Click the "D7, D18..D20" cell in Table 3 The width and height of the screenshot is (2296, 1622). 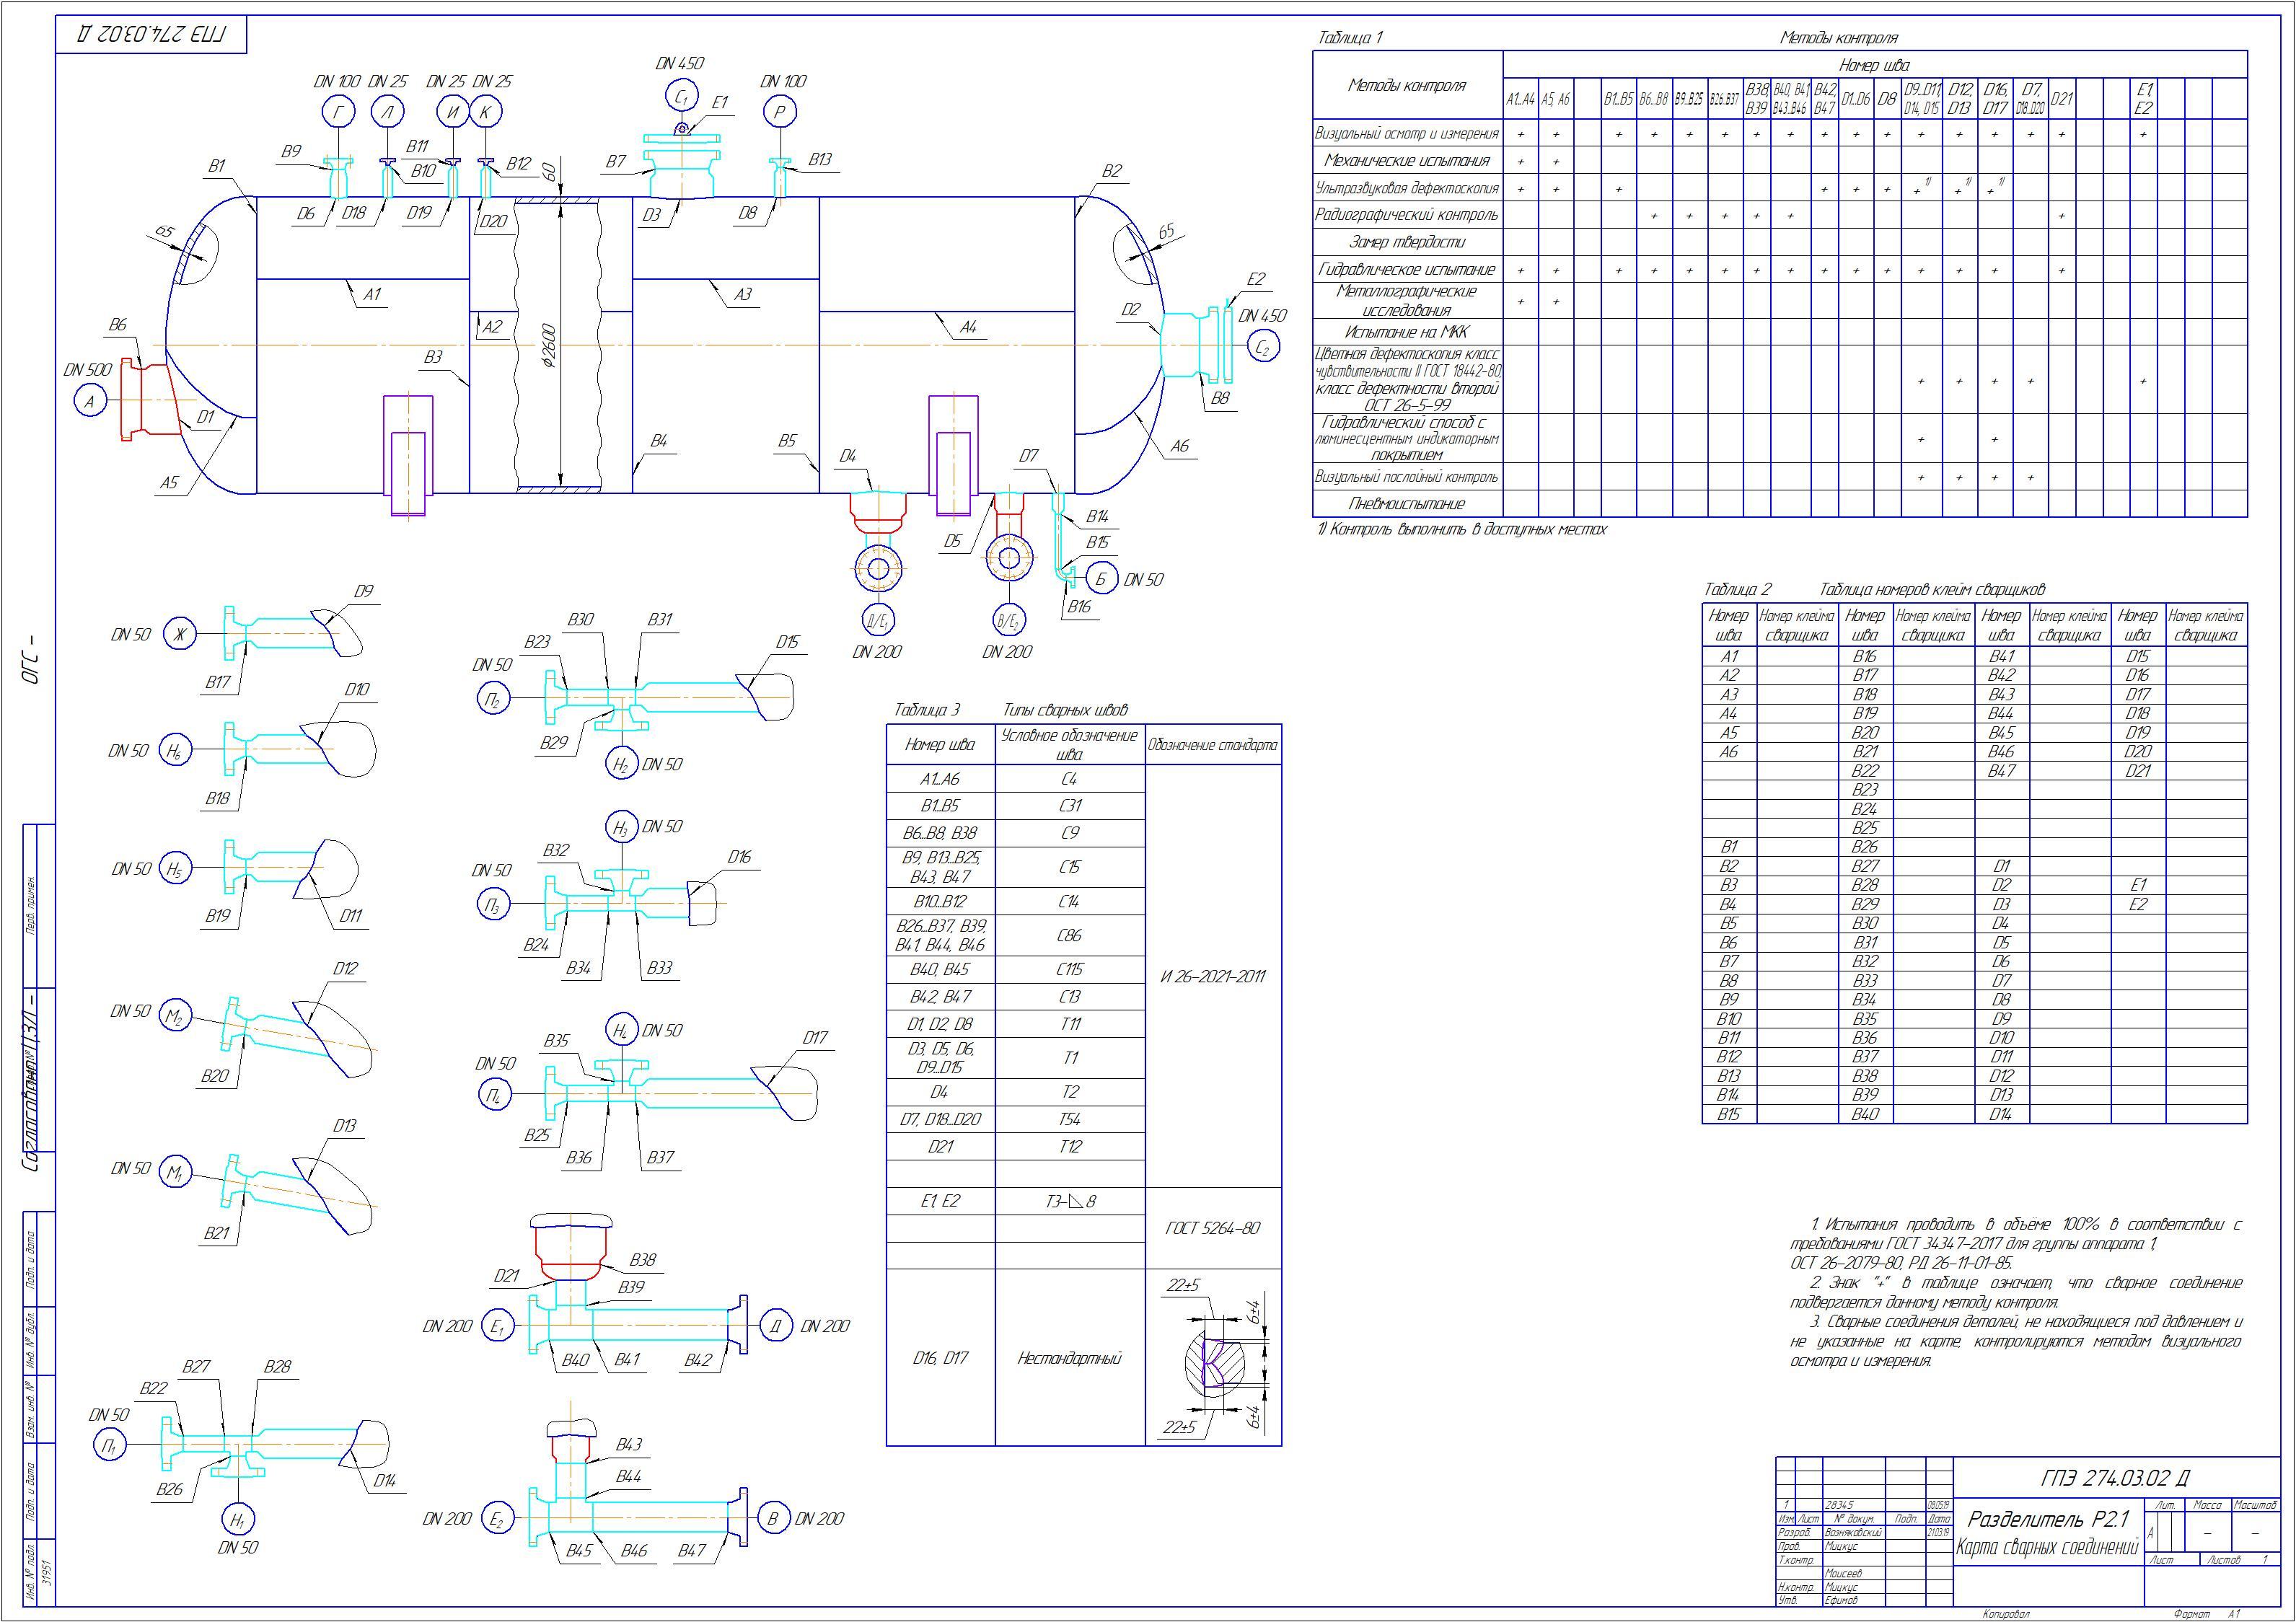pos(940,1120)
